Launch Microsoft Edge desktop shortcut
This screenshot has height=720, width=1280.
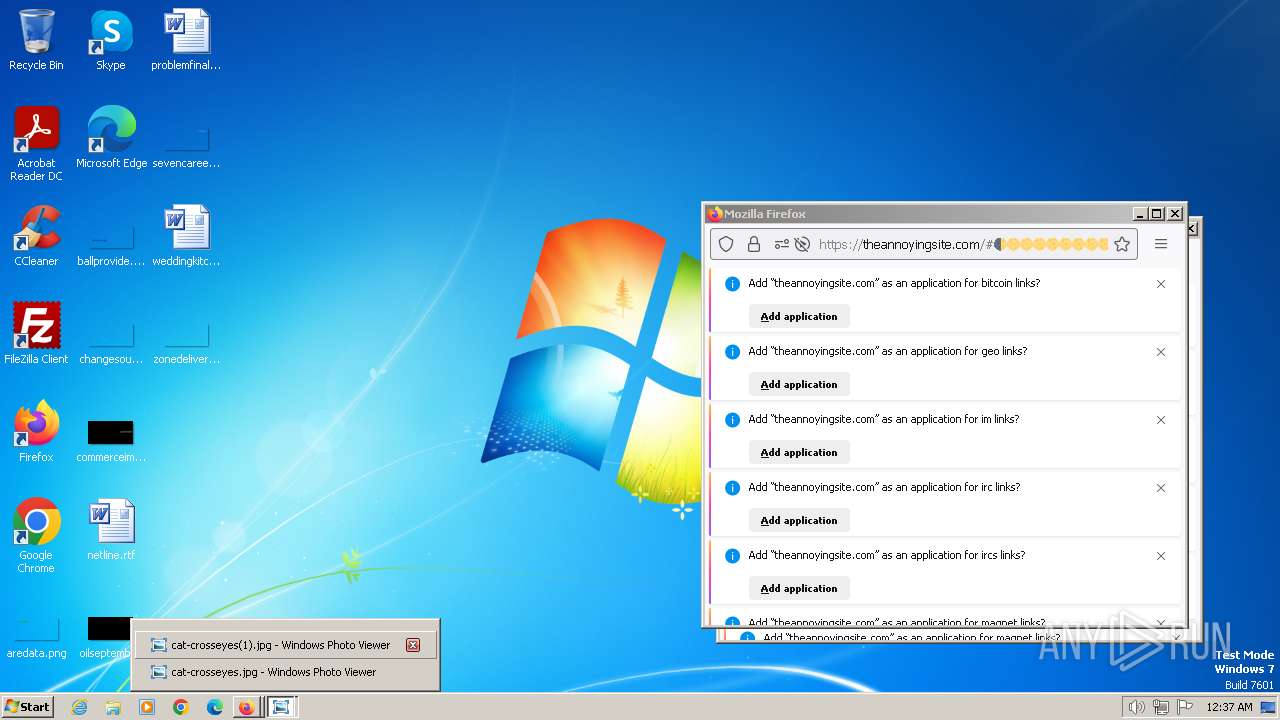coord(111,138)
